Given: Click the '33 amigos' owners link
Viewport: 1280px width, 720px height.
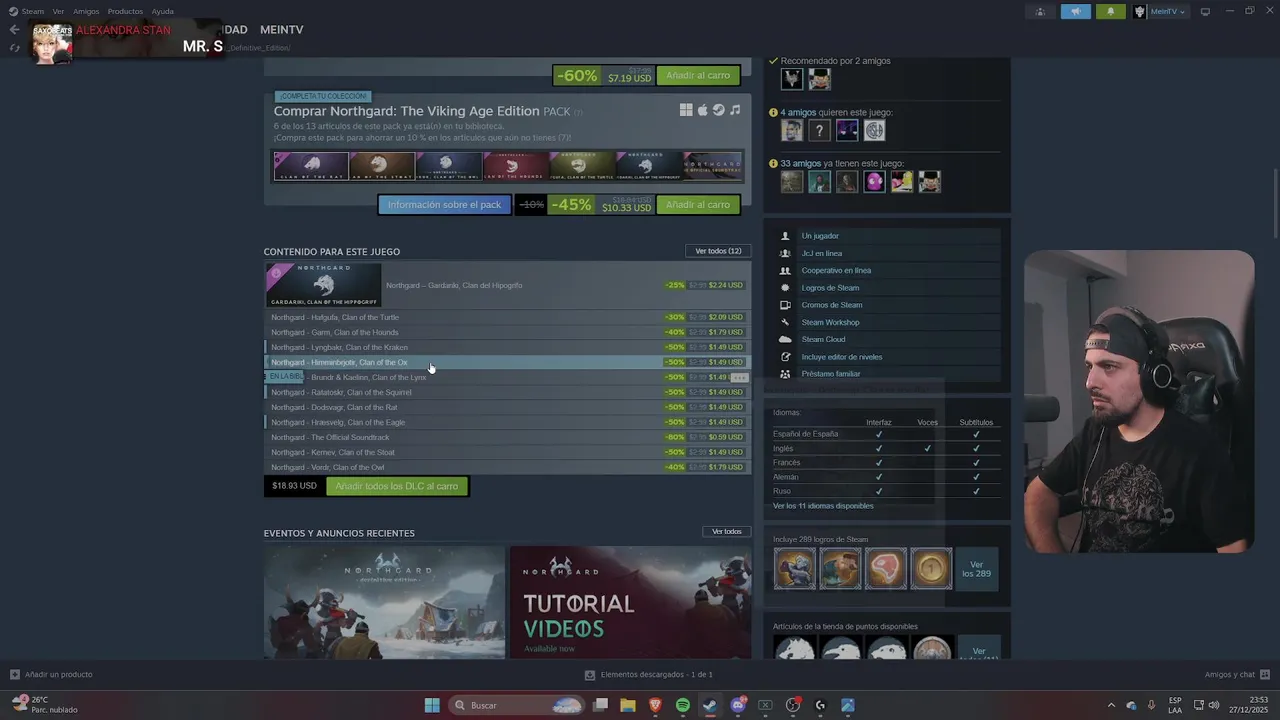Looking at the screenshot, I should click(x=800, y=163).
